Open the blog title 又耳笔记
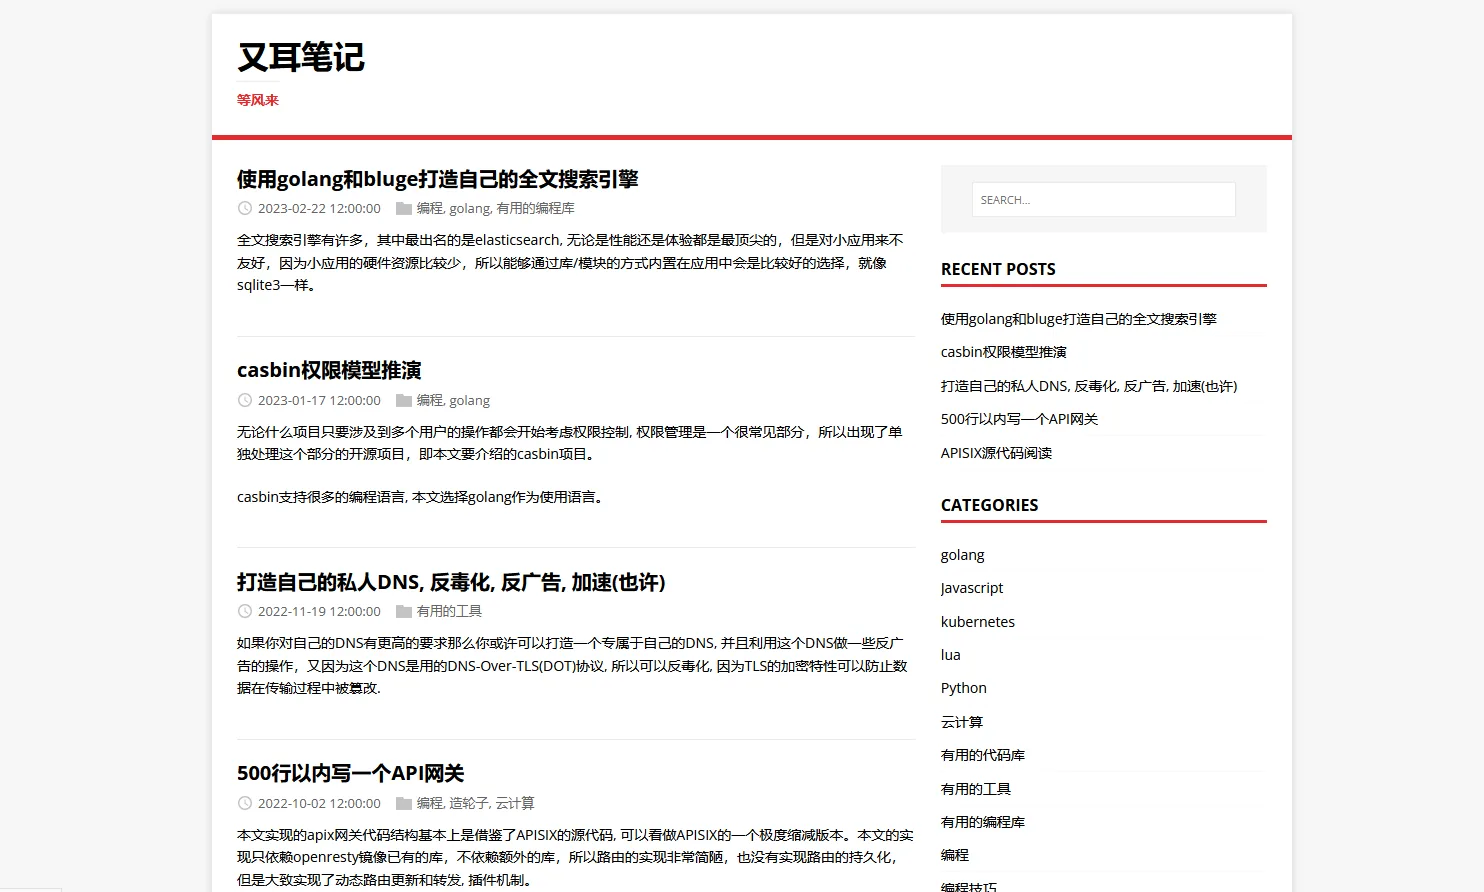Viewport: 1484px width, 892px height. 301,57
